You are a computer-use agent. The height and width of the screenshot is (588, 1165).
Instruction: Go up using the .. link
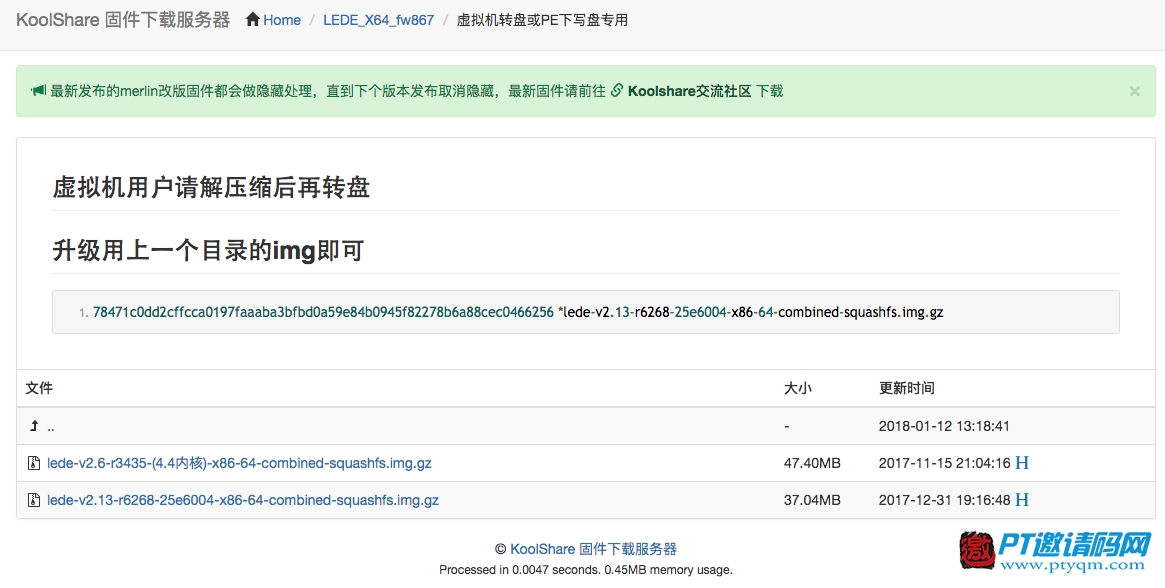pos(51,427)
